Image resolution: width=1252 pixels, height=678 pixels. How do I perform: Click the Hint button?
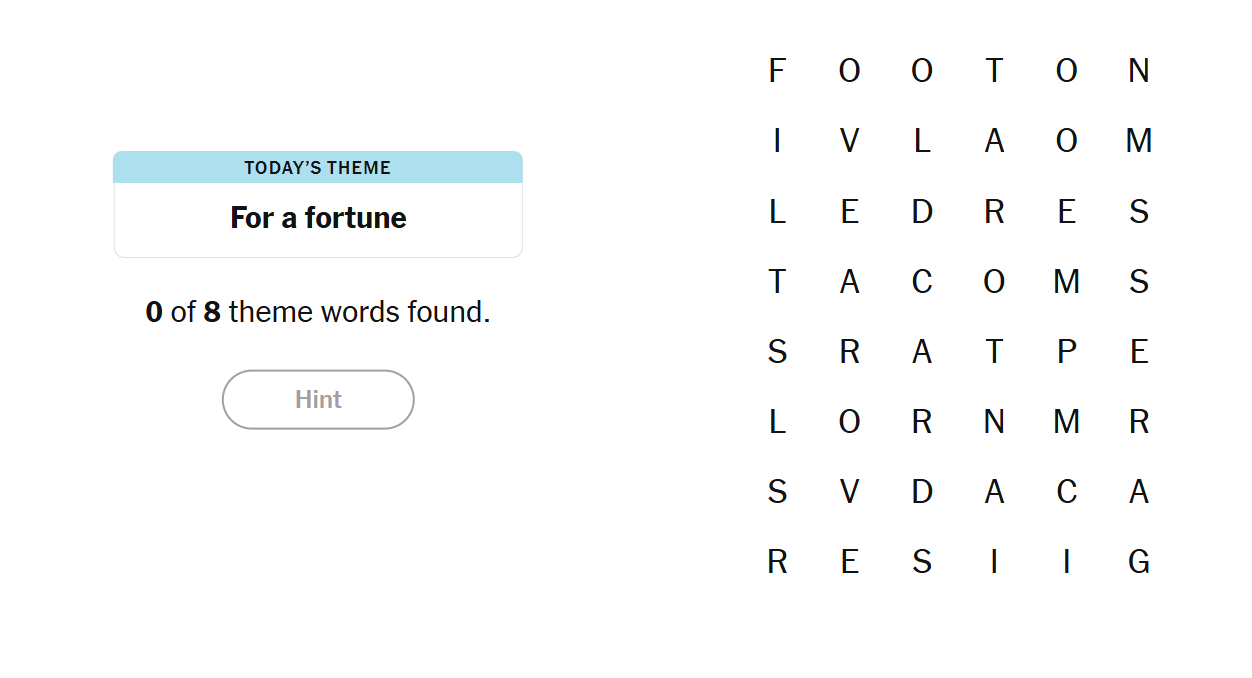[318, 400]
